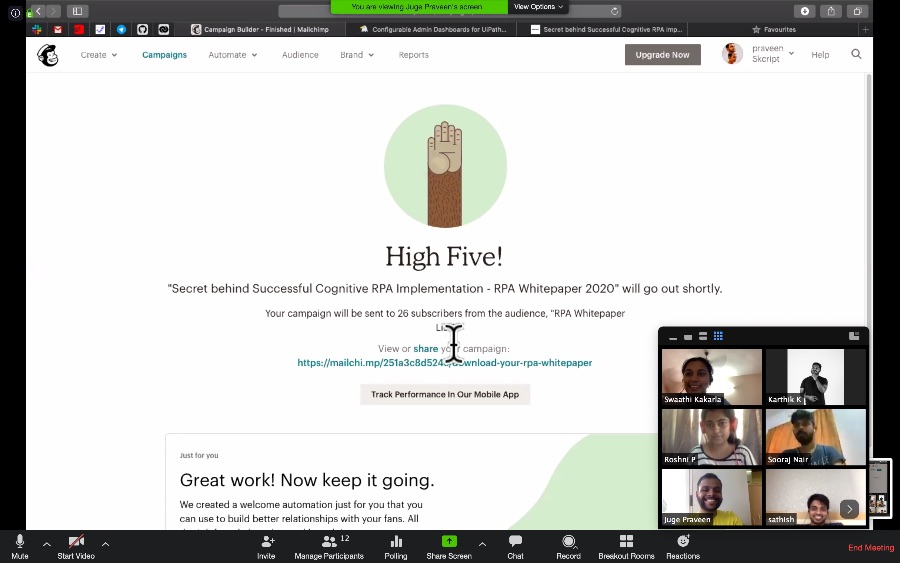Screen dimensions: 900x563
Task: Open the Reactions emoji icon
Action: (683, 541)
